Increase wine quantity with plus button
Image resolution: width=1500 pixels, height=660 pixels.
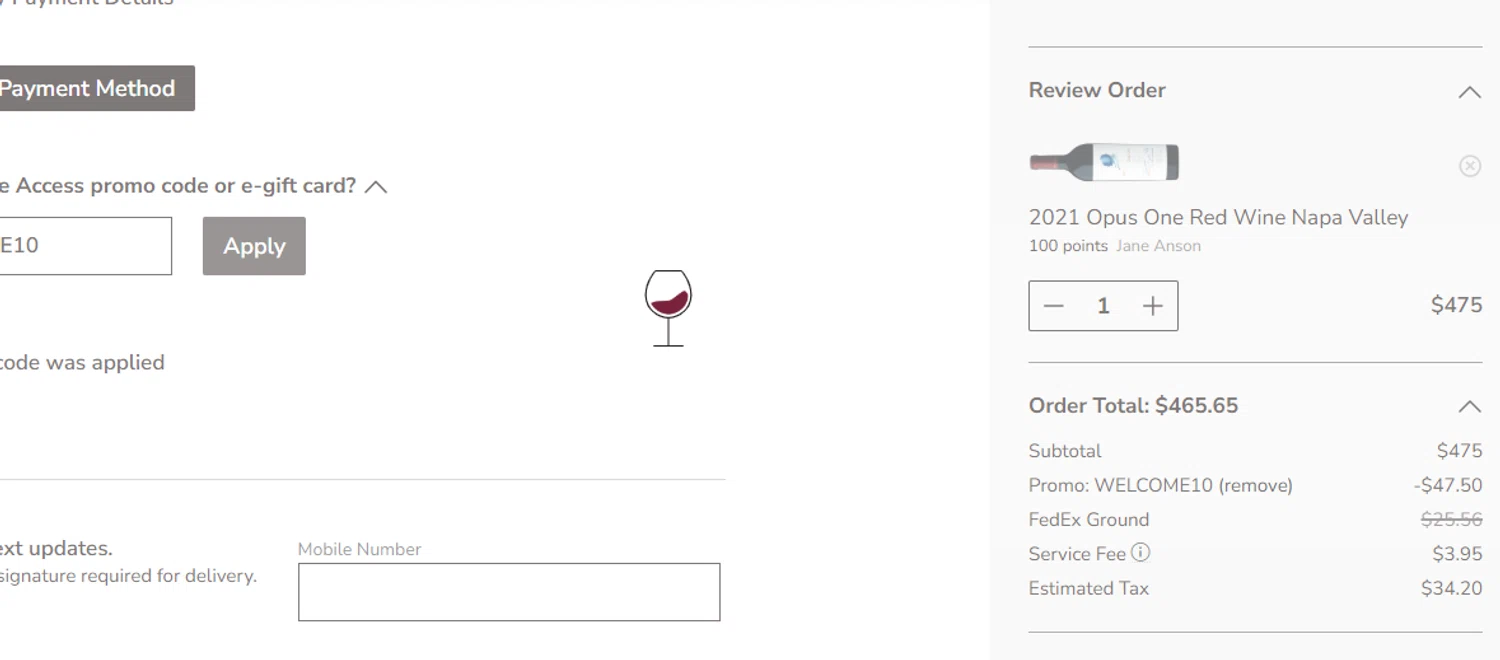pos(1153,306)
